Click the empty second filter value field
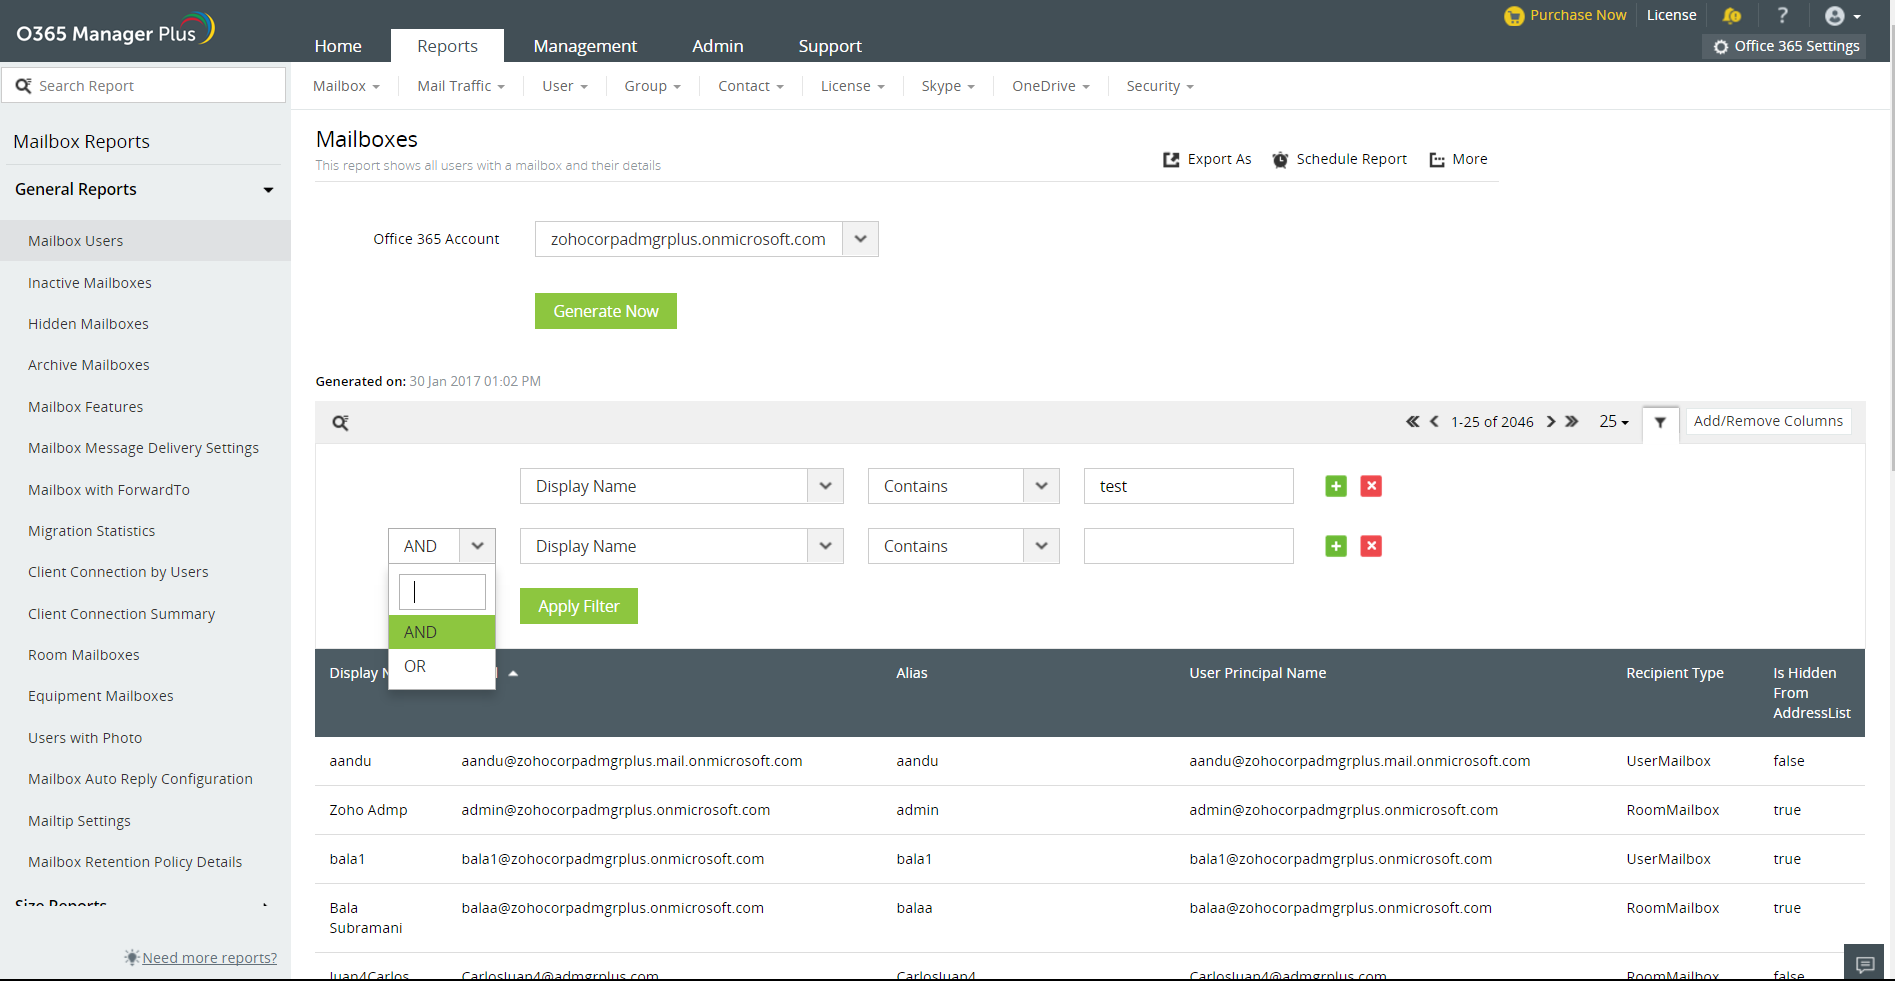This screenshot has height=981, width=1895. (1189, 546)
